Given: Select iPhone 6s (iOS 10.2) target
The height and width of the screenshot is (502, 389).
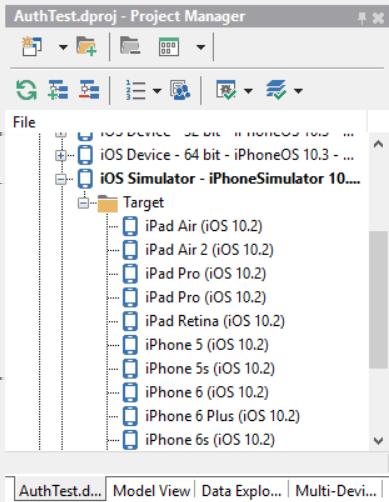Looking at the screenshot, I should [210, 440].
